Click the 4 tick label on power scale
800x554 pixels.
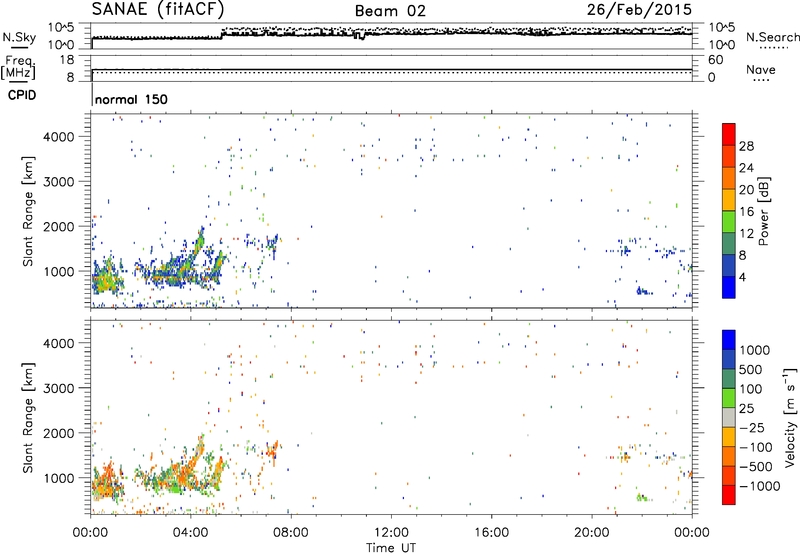point(743,277)
